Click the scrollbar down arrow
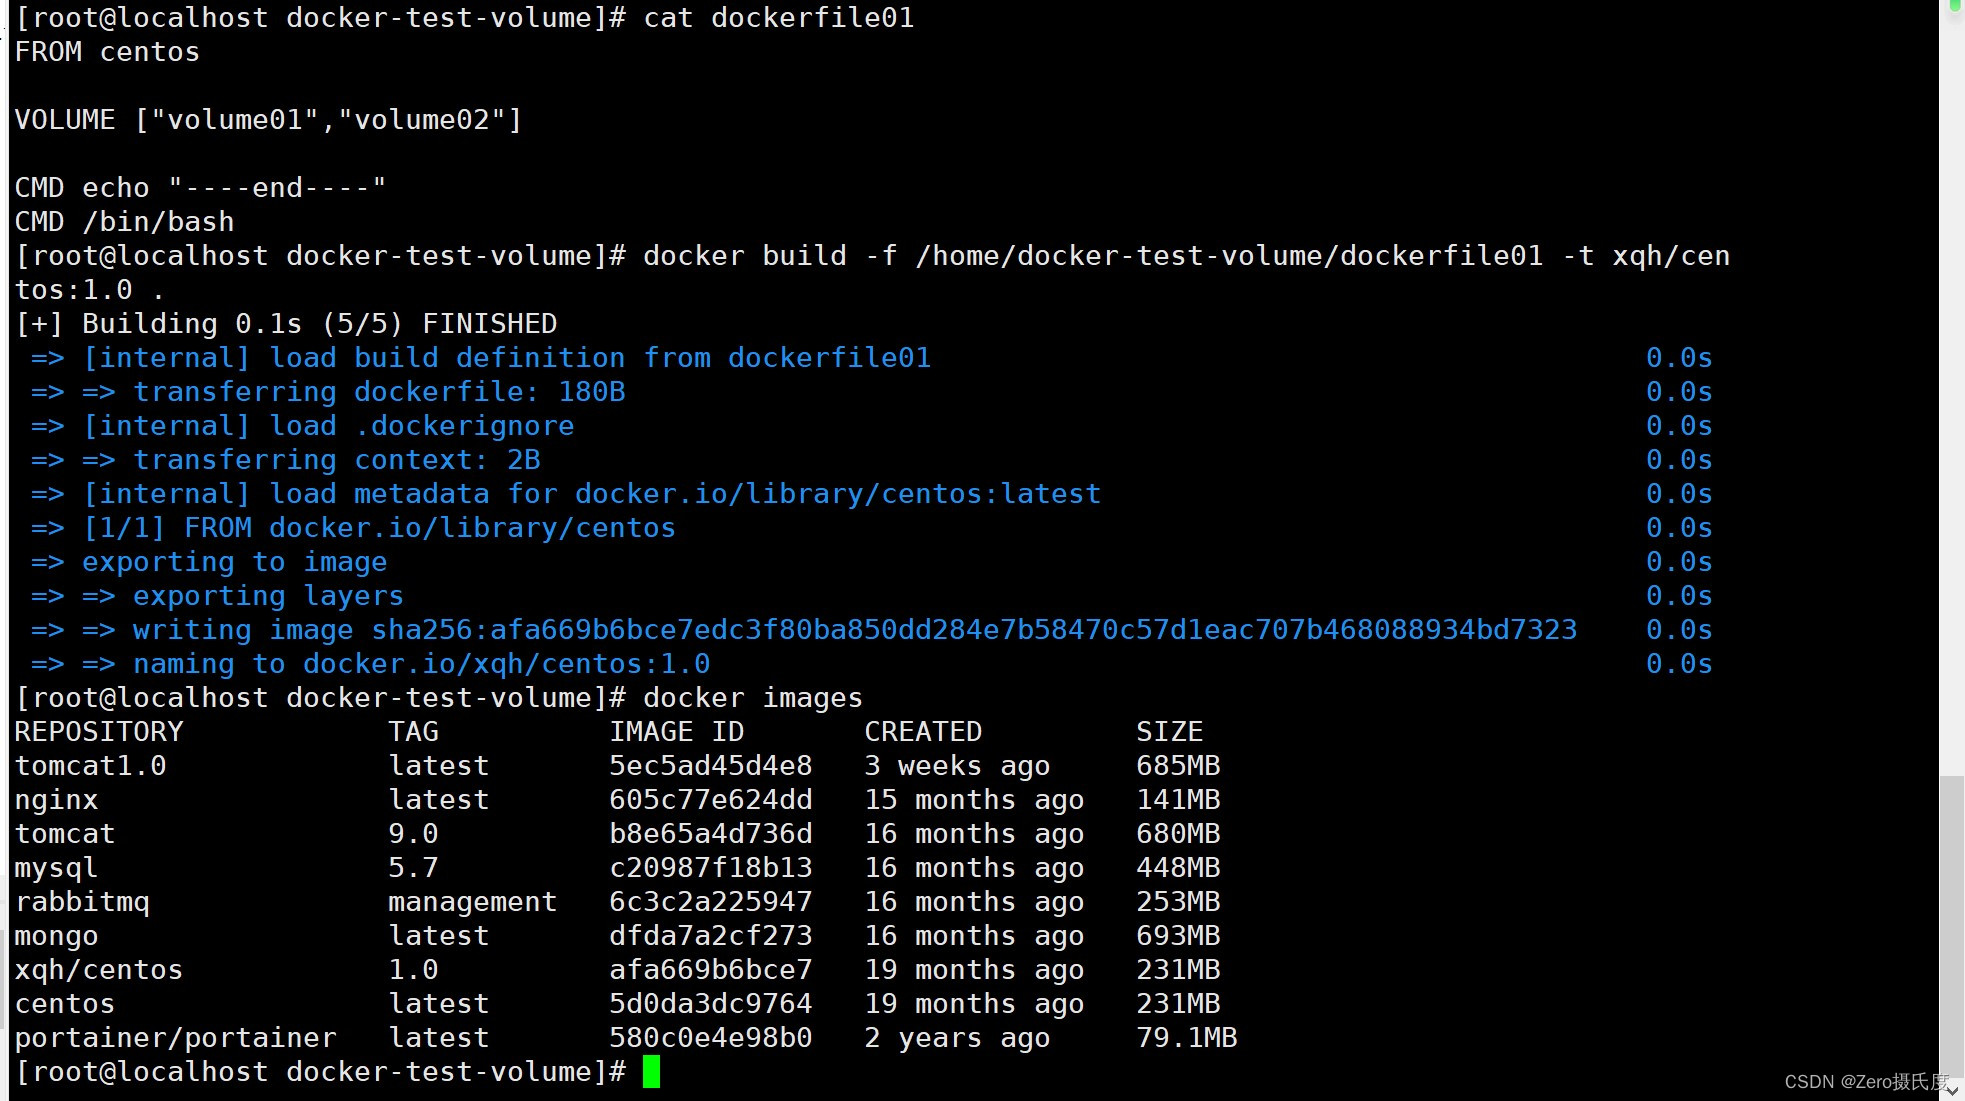The width and height of the screenshot is (1965, 1101). point(1952,1090)
